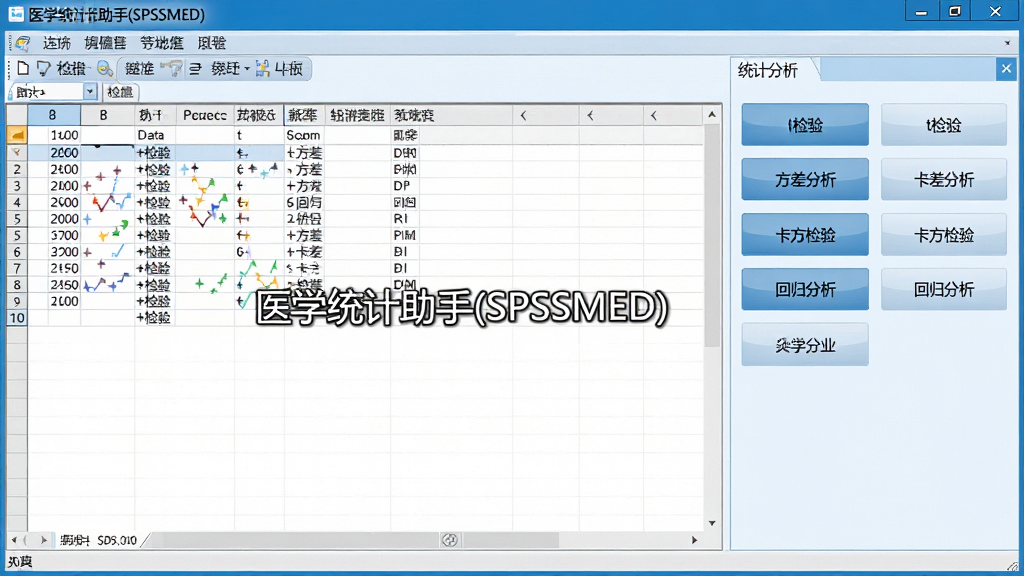
Task: Open the first menu next to the app icon
Action: coord(57,43)
